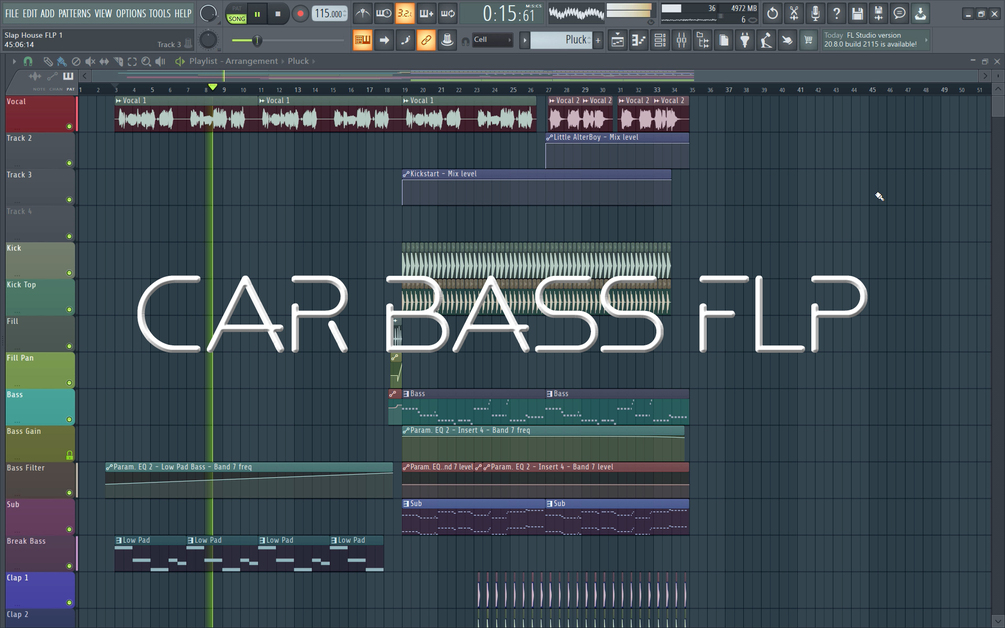The image size is (1005, 628).
Task: Toggle loop recording icon
Action: (x=447, y=13)
